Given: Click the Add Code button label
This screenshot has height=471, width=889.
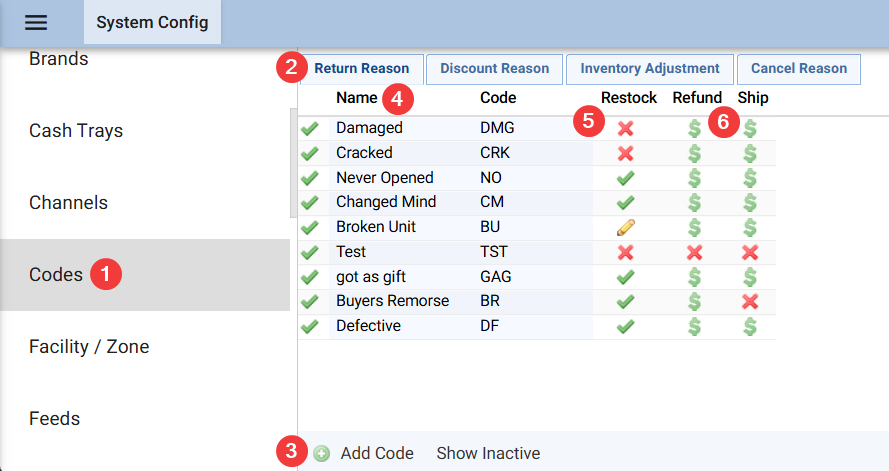Looking at the screenshot, I should tap(377, 453).
